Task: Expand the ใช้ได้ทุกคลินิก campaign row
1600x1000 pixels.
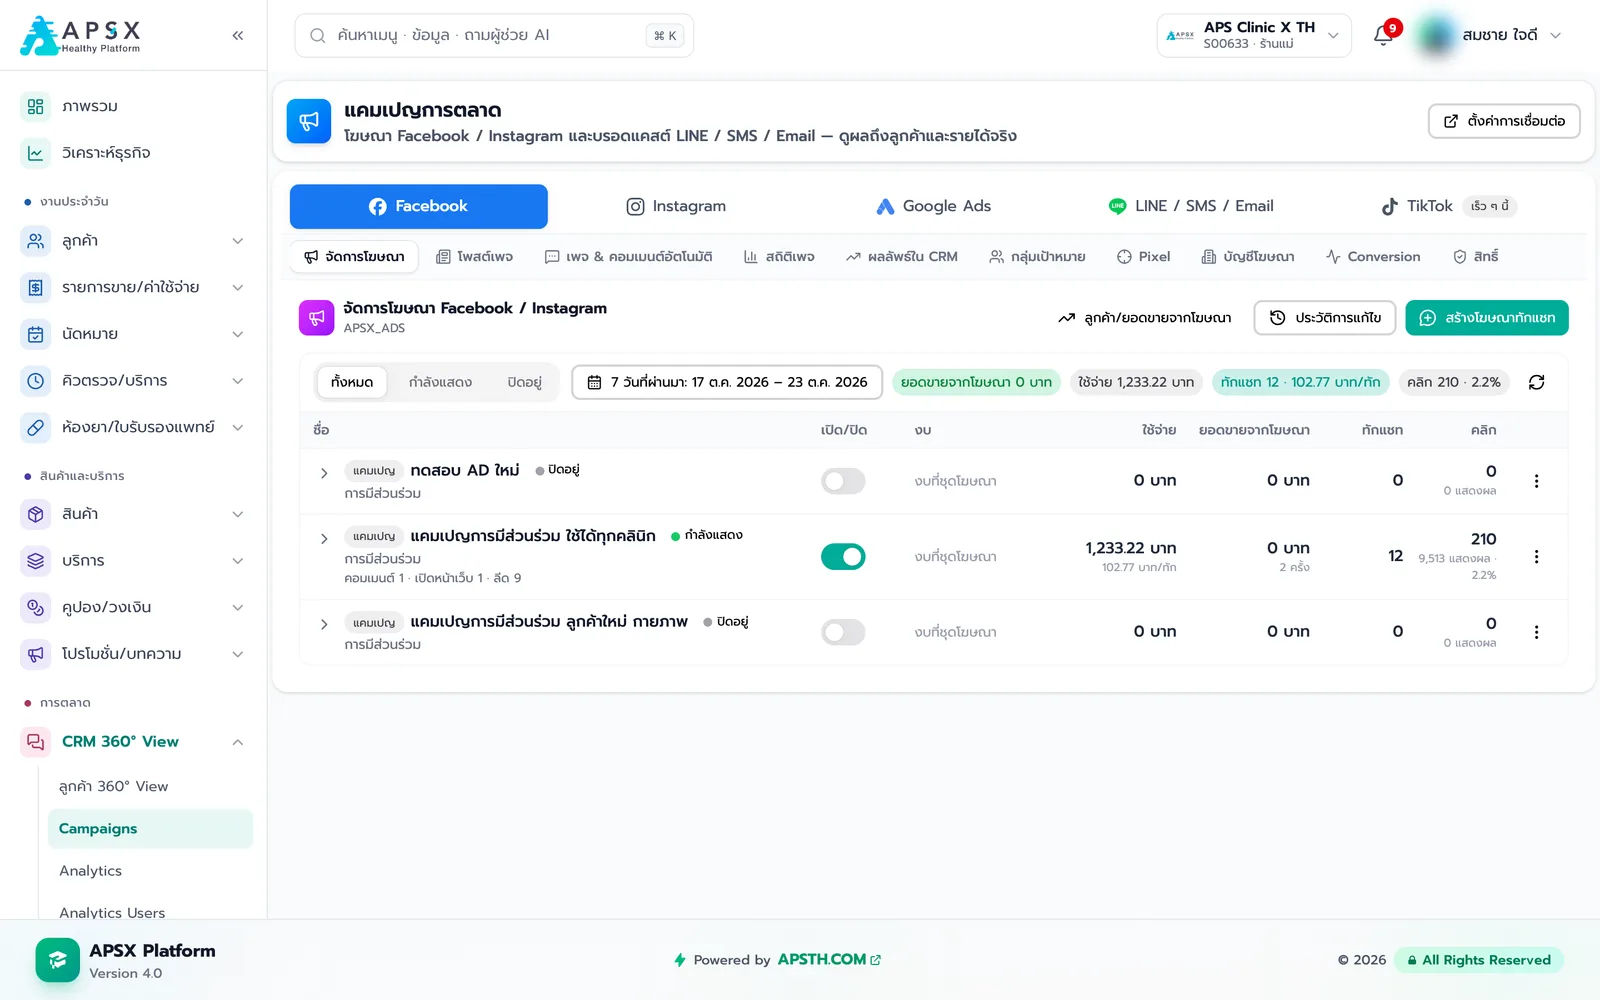Action: click(x=324, y=539)
